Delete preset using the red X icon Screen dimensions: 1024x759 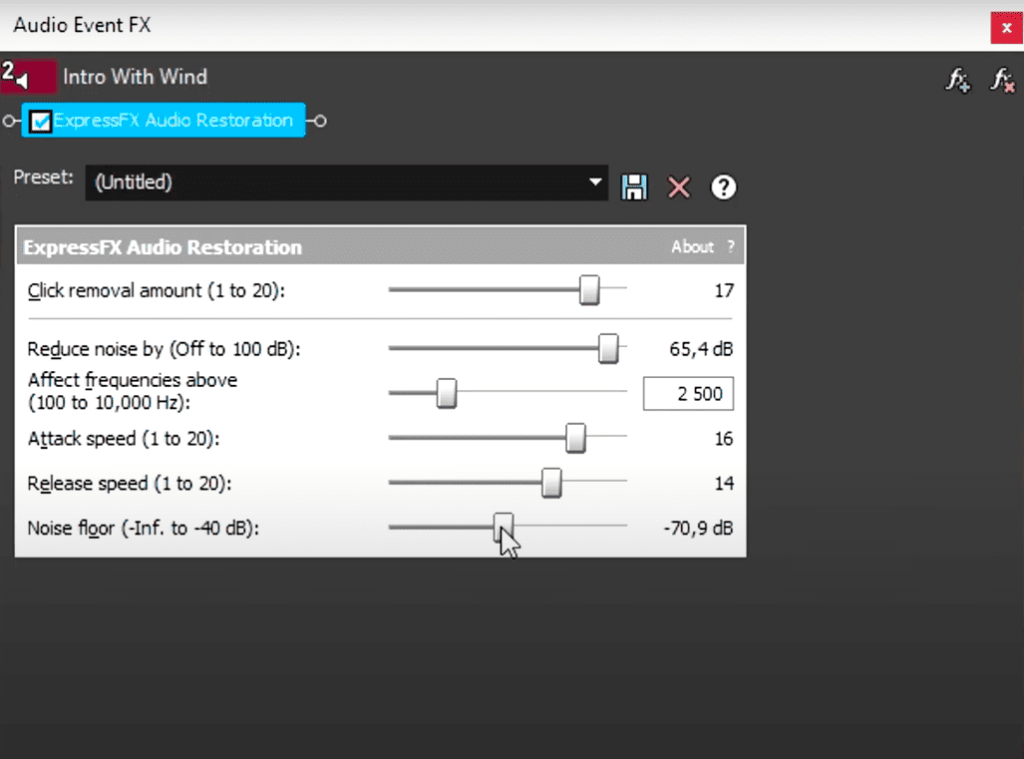(679, 187)
